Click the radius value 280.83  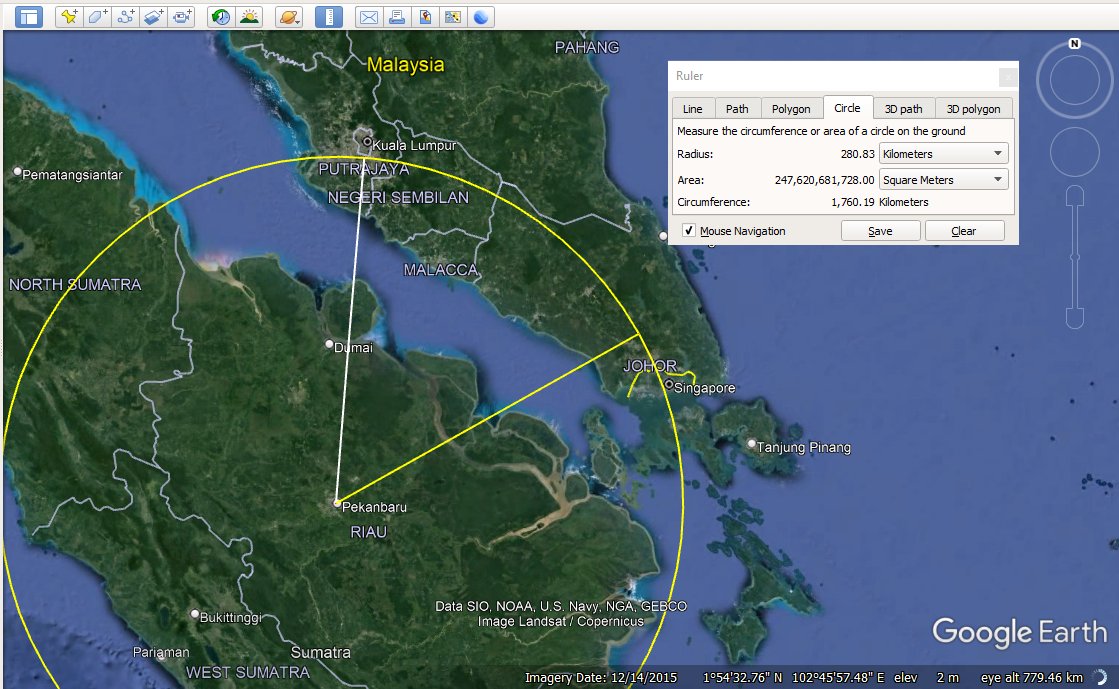pyautogui.click(x=857, y=154)
